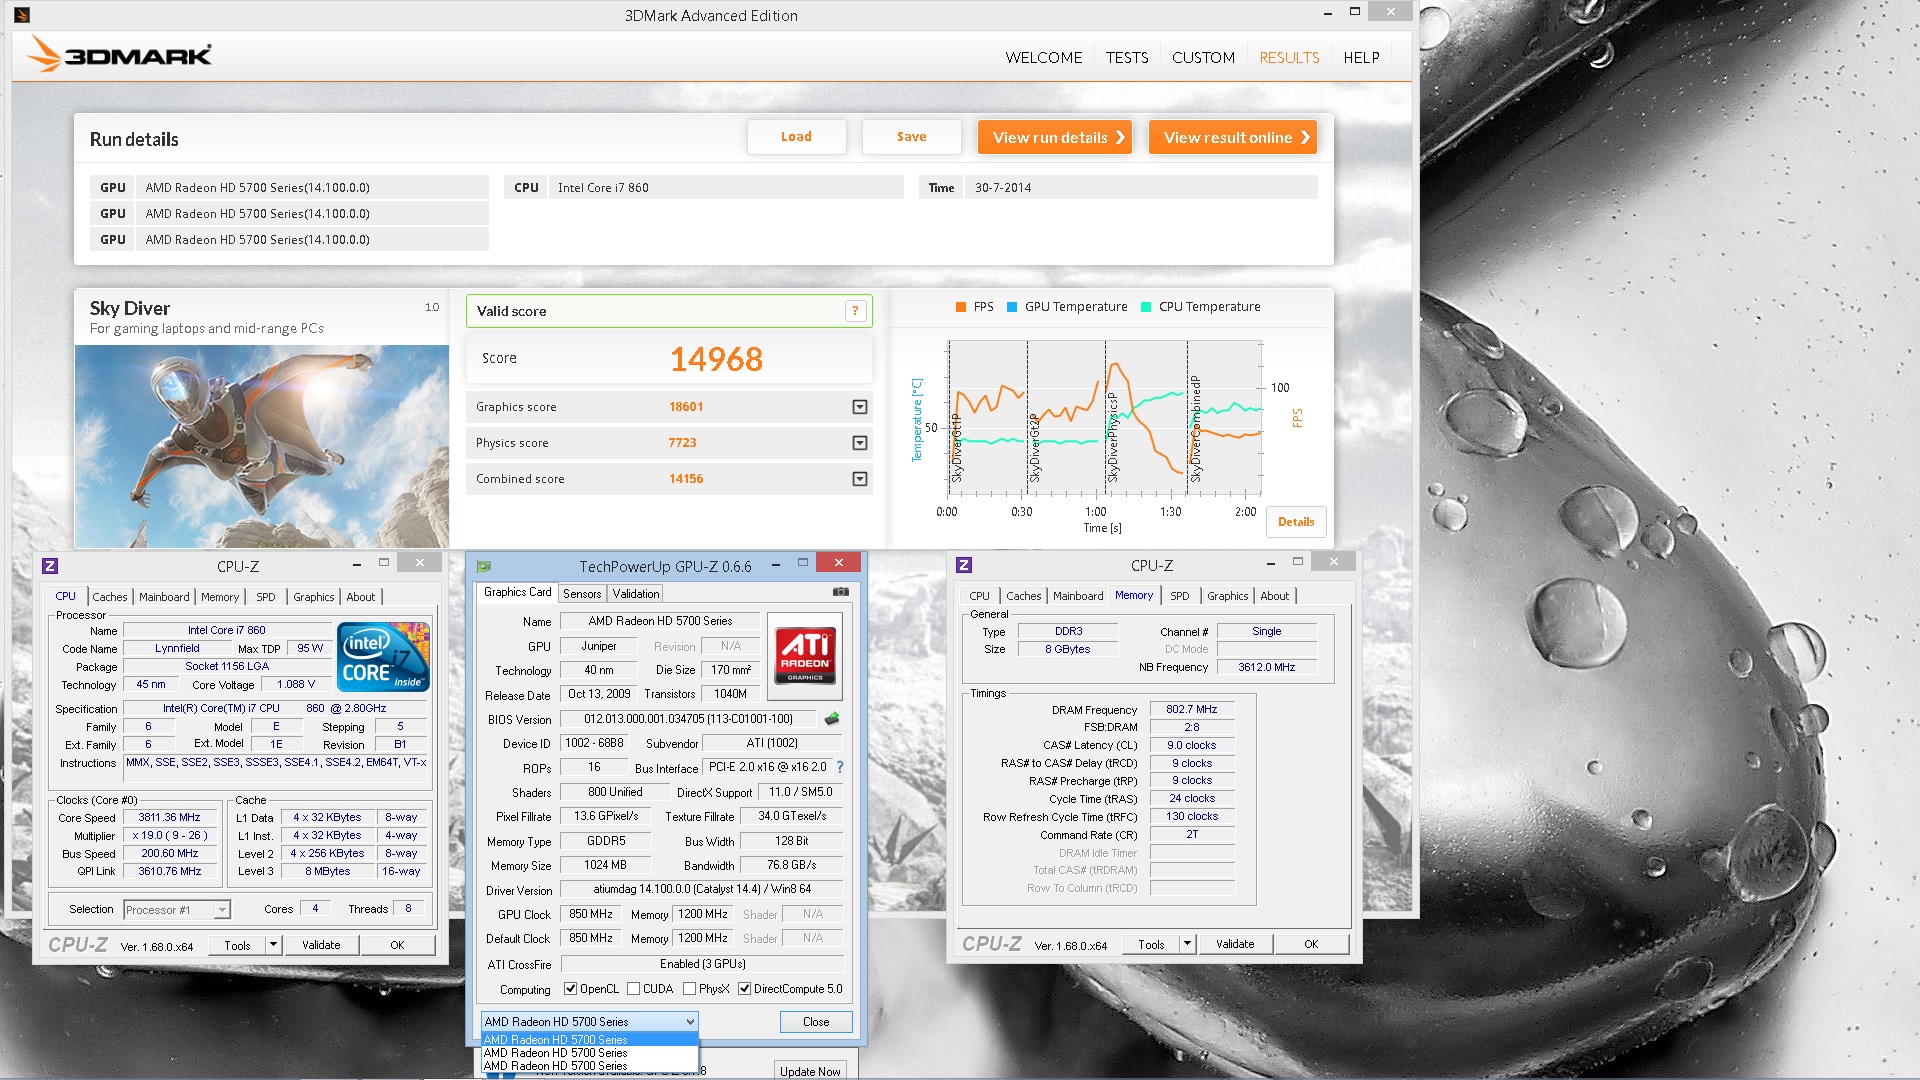
Task: Click the GPU-Z title bar icon
Action: tap(484, 566)
